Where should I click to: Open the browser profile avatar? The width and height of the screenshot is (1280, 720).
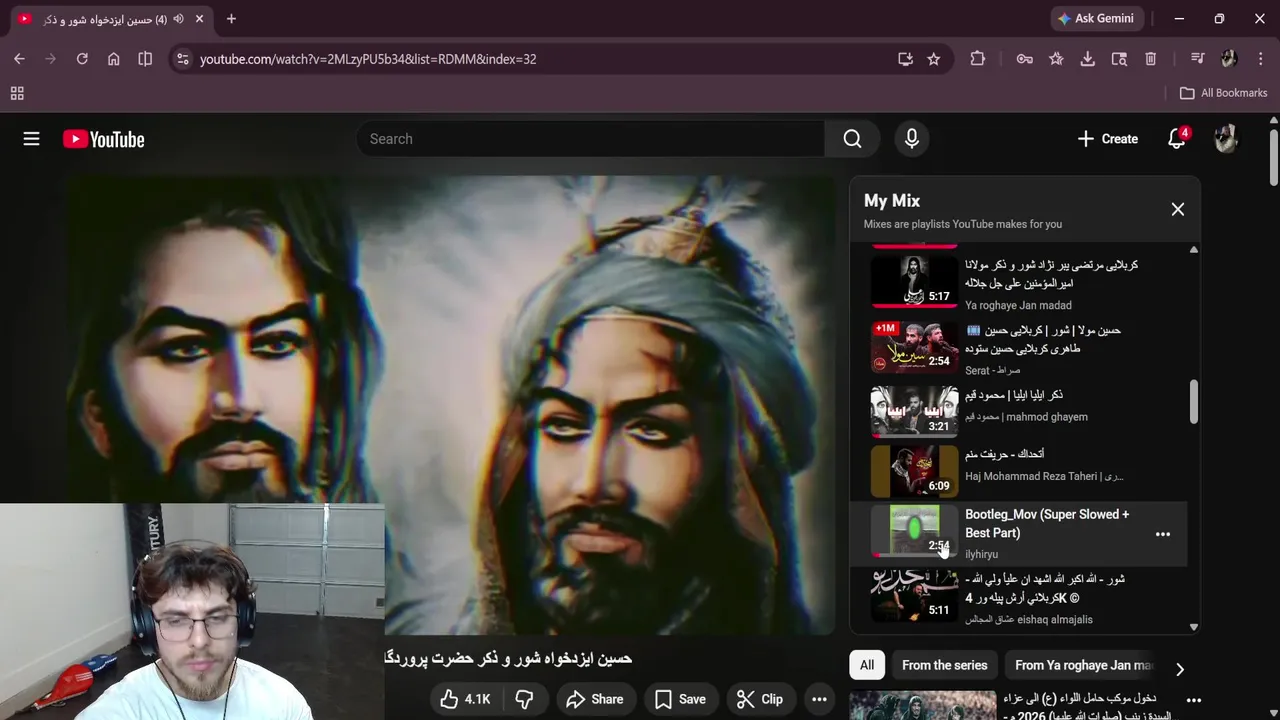pos(1229,59)
